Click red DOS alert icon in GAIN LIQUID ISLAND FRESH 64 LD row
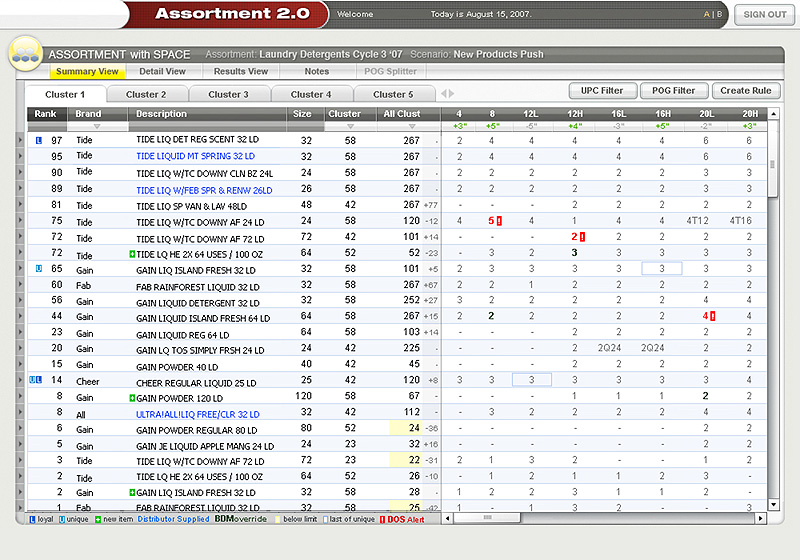Viewport: 800px width, 560px height. [x=713, y=316]
